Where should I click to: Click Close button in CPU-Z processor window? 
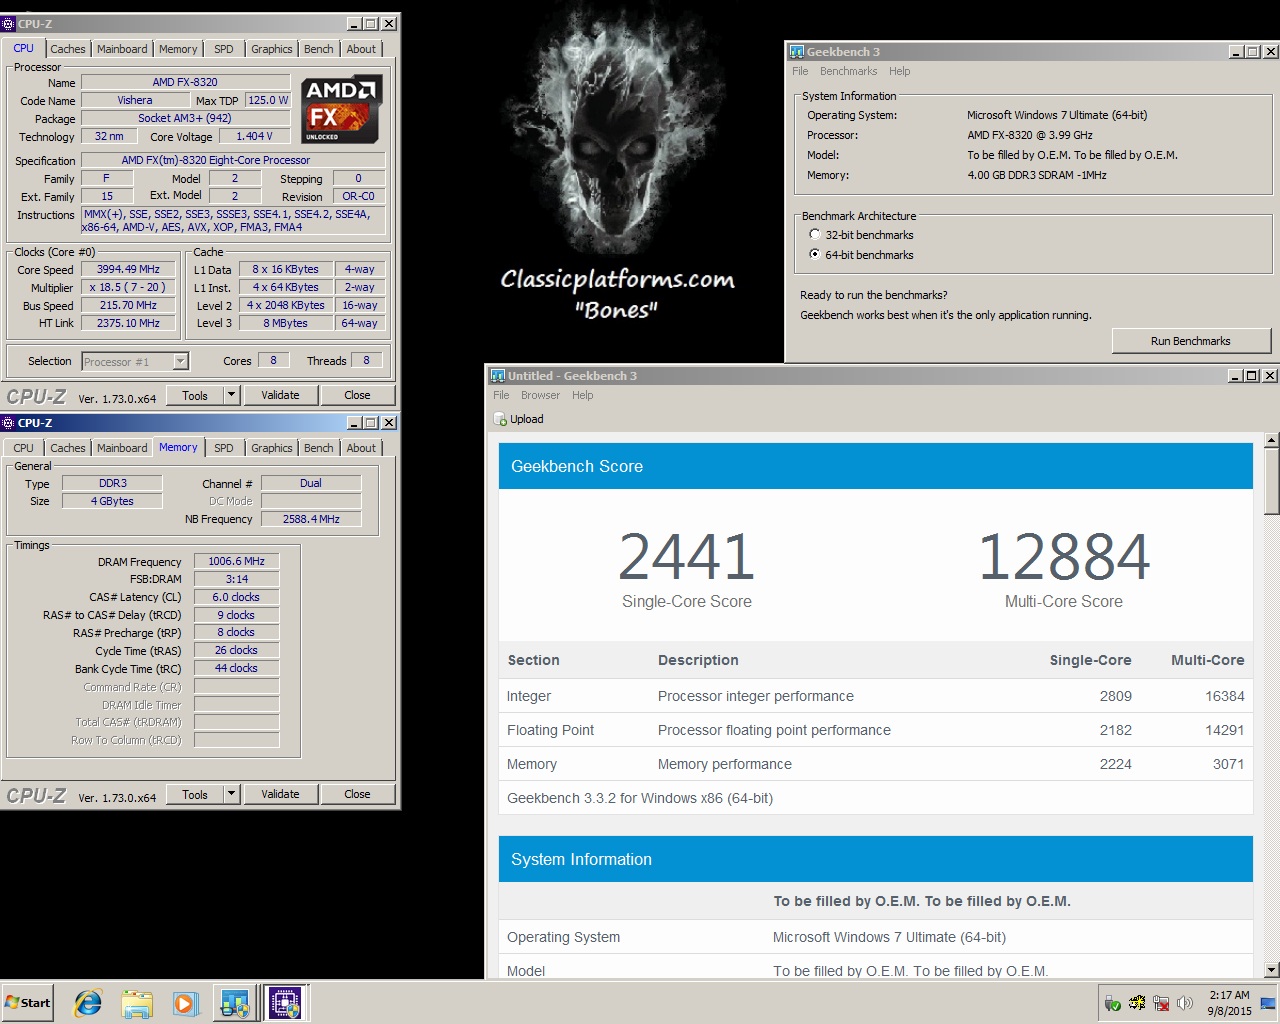(x=357, y=396)
